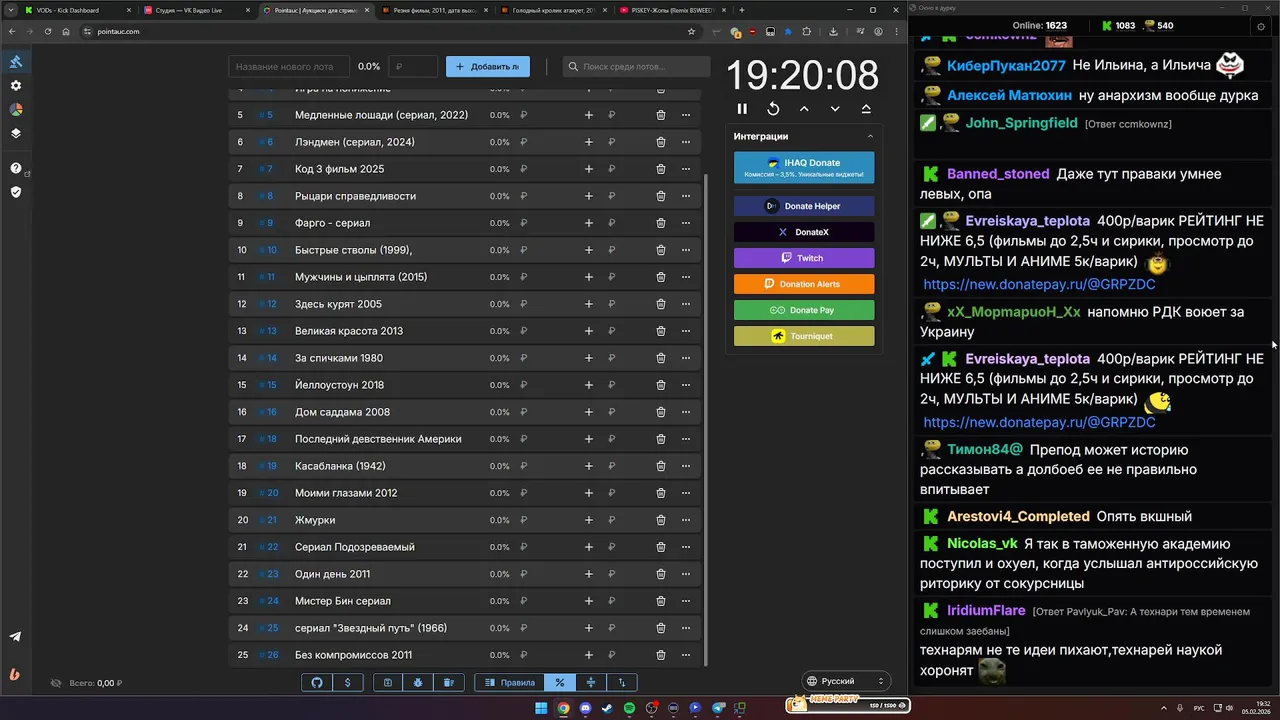Delete lot Код 3 фильм 2025
The width and height of the screenshot is (1280, 720).
[x=661, y=169]
